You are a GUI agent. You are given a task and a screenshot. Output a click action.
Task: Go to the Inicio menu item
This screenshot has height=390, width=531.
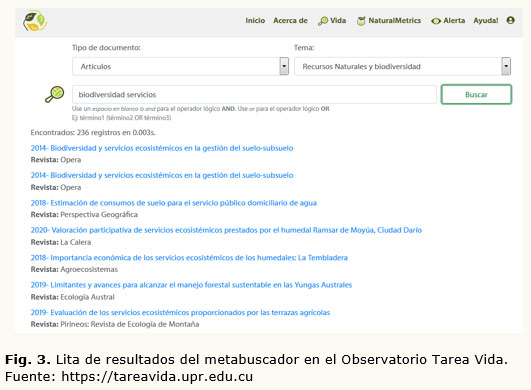[255, 21]
